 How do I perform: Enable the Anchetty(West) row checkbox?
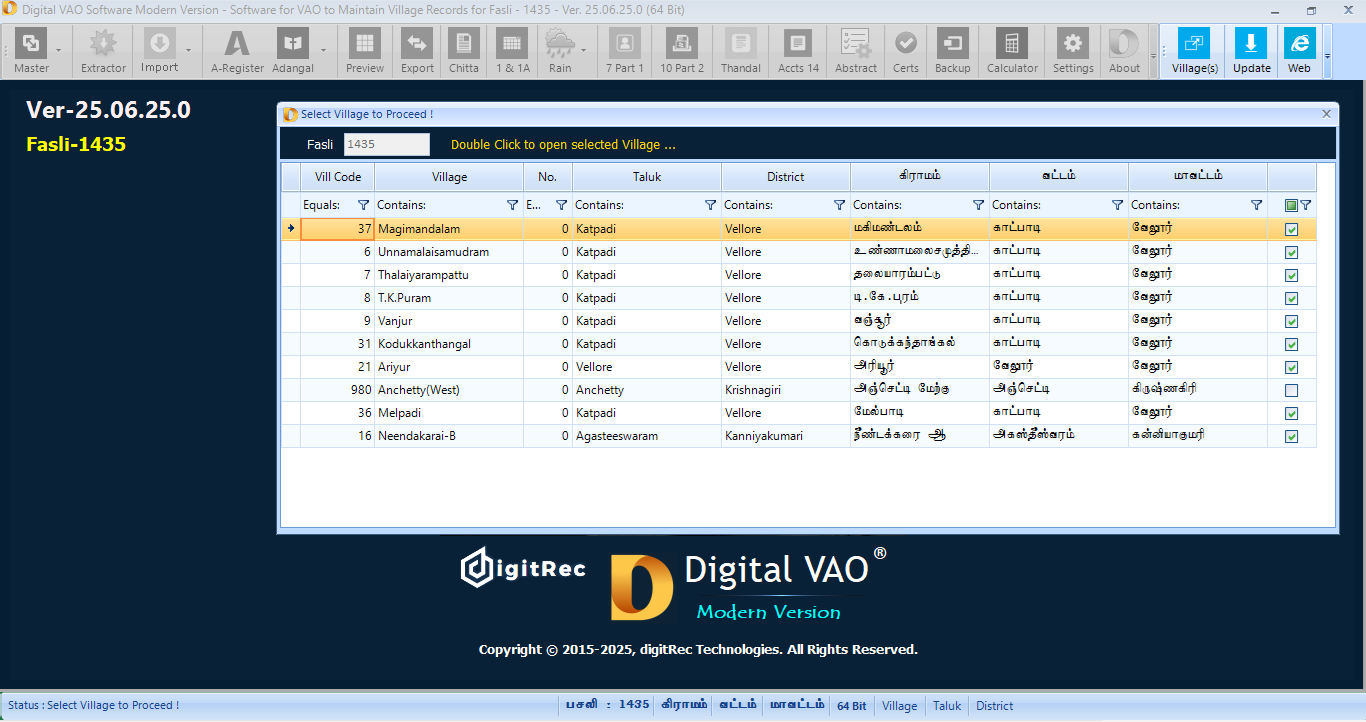click(x=1291, y=390)
